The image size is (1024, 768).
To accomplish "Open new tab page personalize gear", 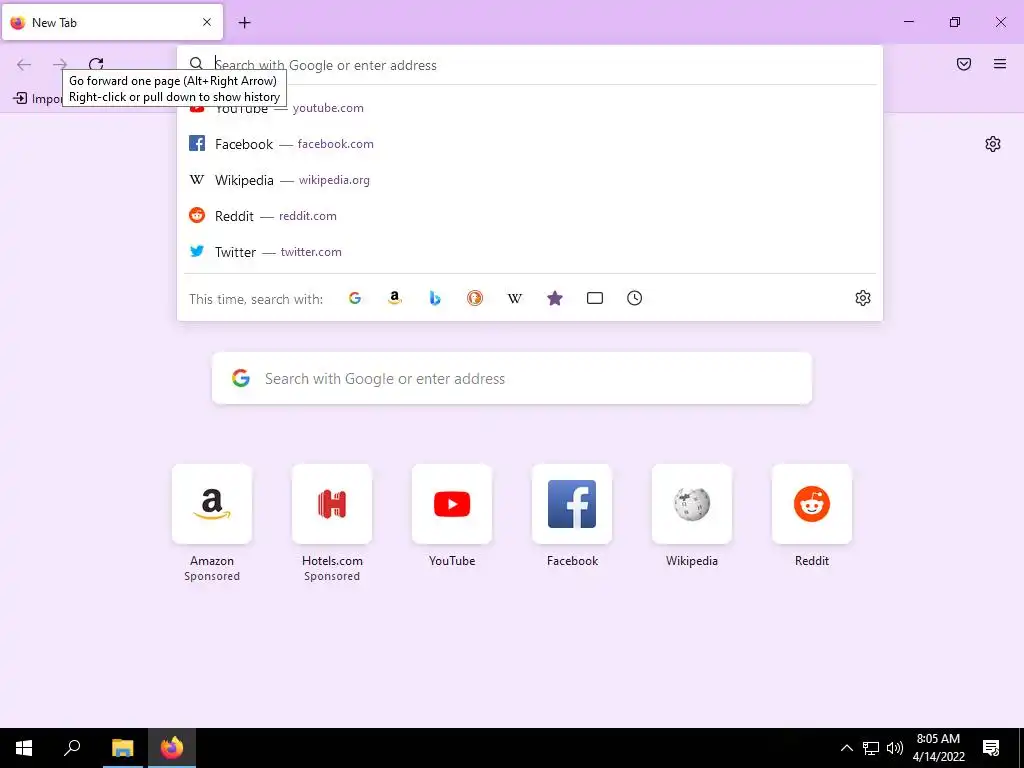I will (x=993, y=144).
